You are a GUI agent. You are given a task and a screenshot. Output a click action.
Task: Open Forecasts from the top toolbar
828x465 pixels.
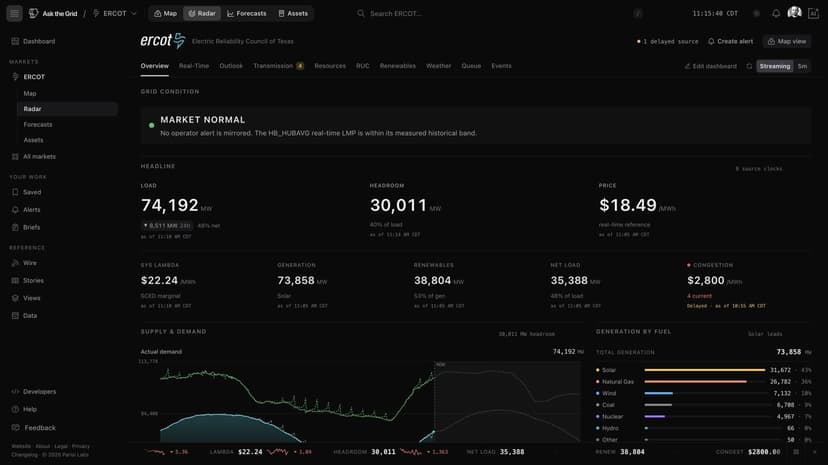[247, 13]
